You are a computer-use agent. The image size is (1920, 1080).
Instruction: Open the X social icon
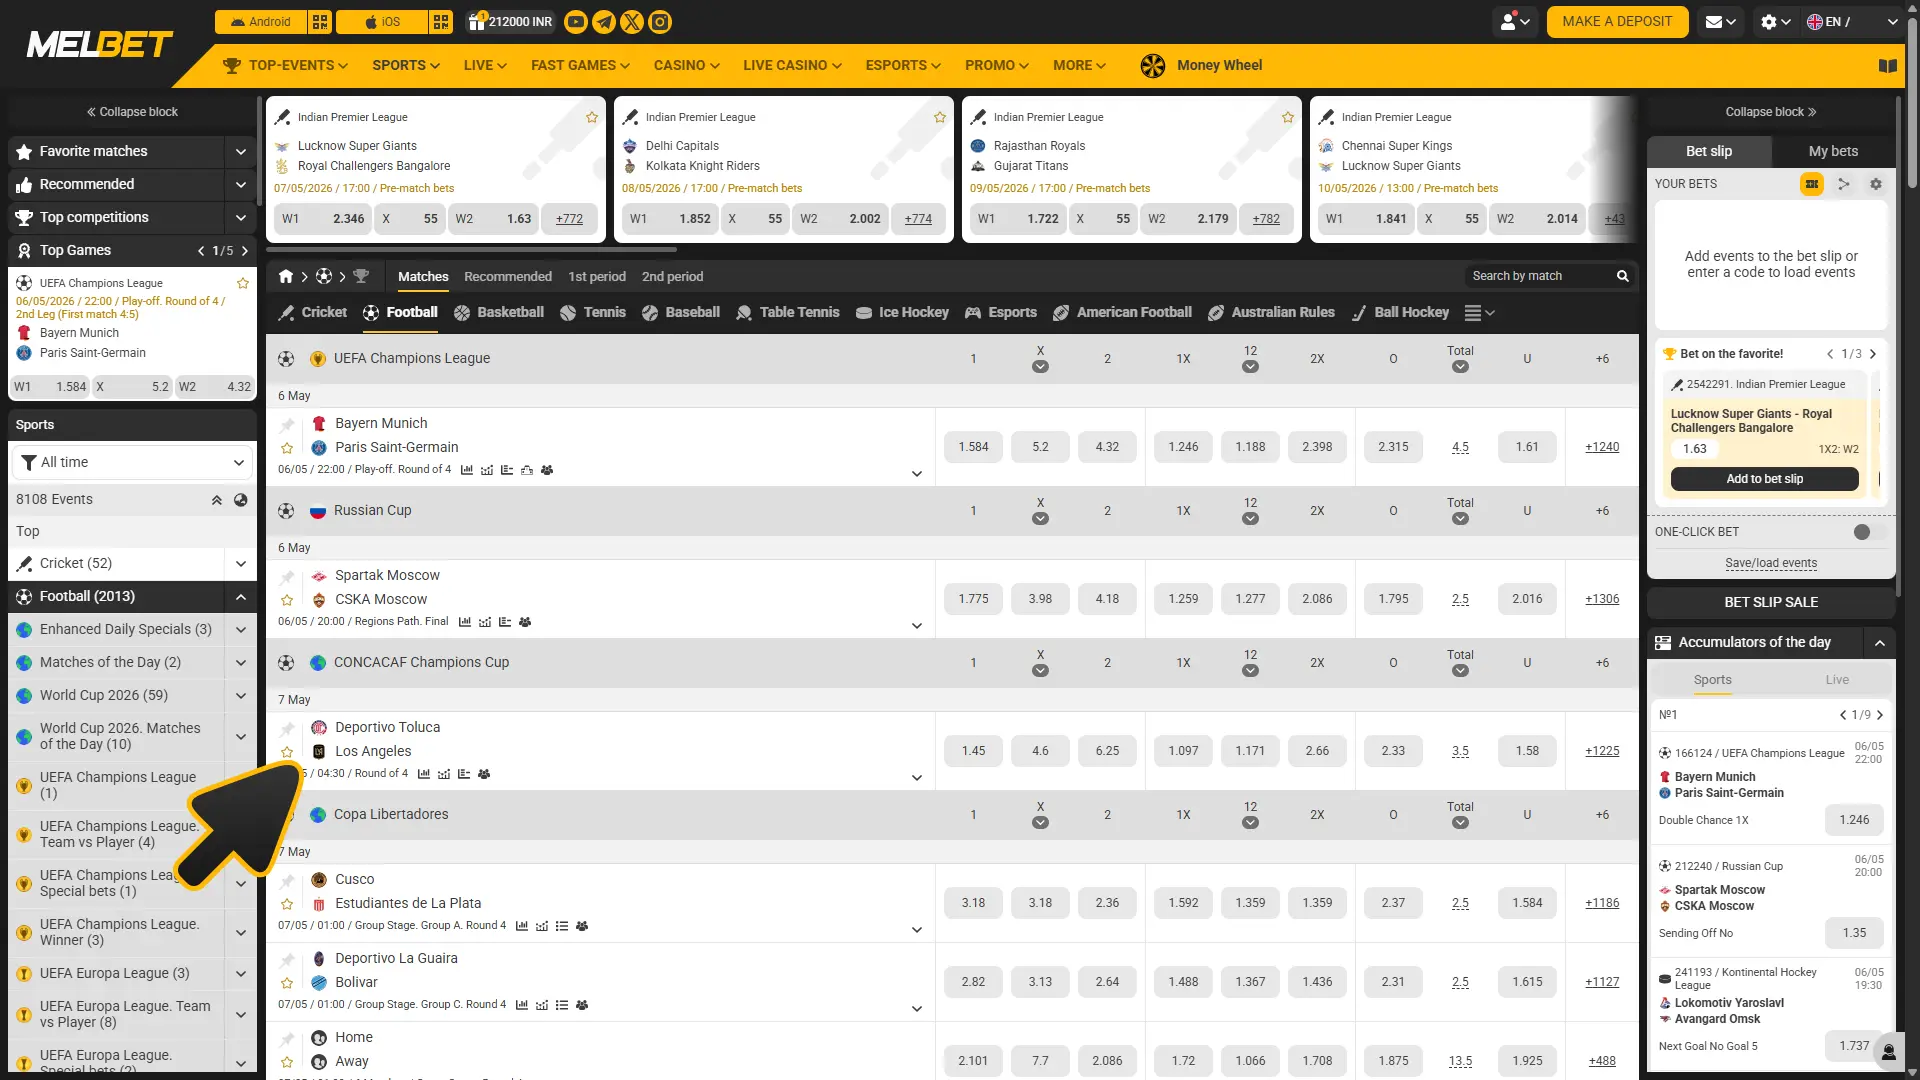click(632, 22)
